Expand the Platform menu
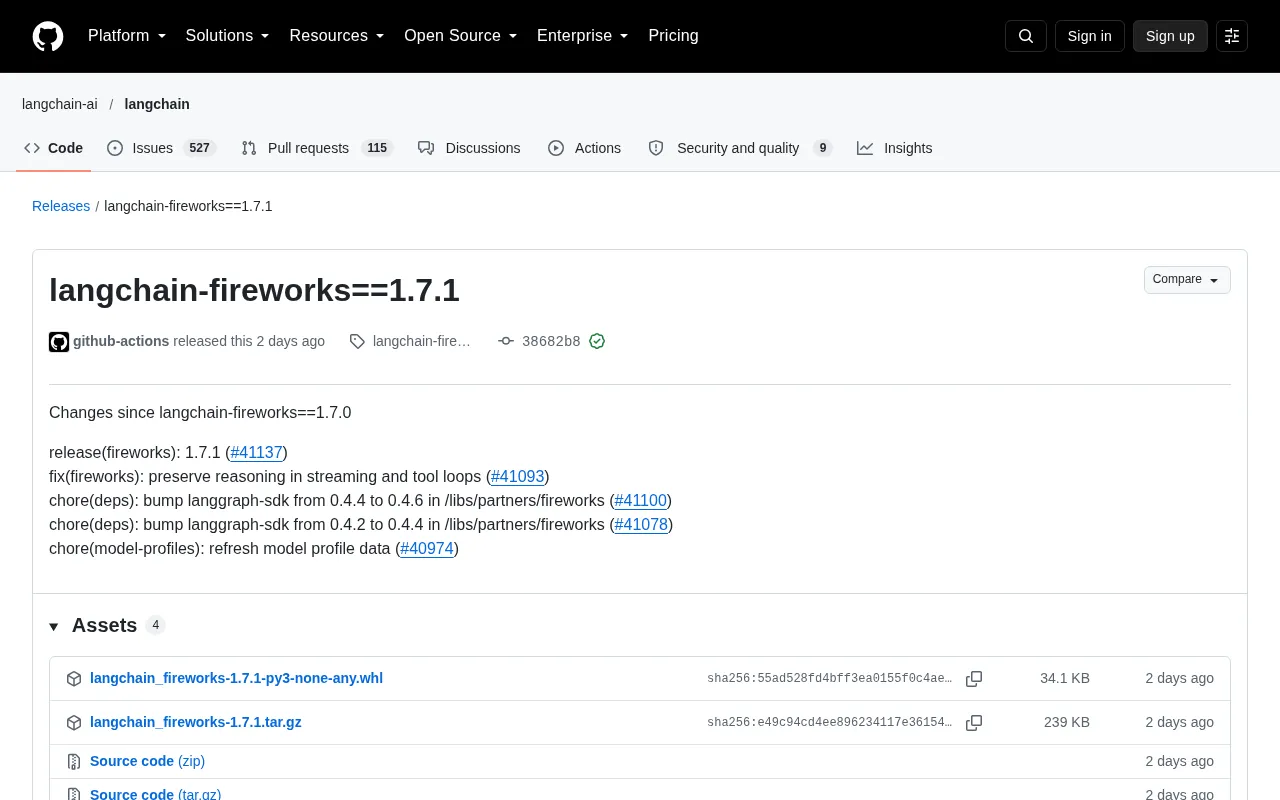1280x800 pixels. pos(127,36)
